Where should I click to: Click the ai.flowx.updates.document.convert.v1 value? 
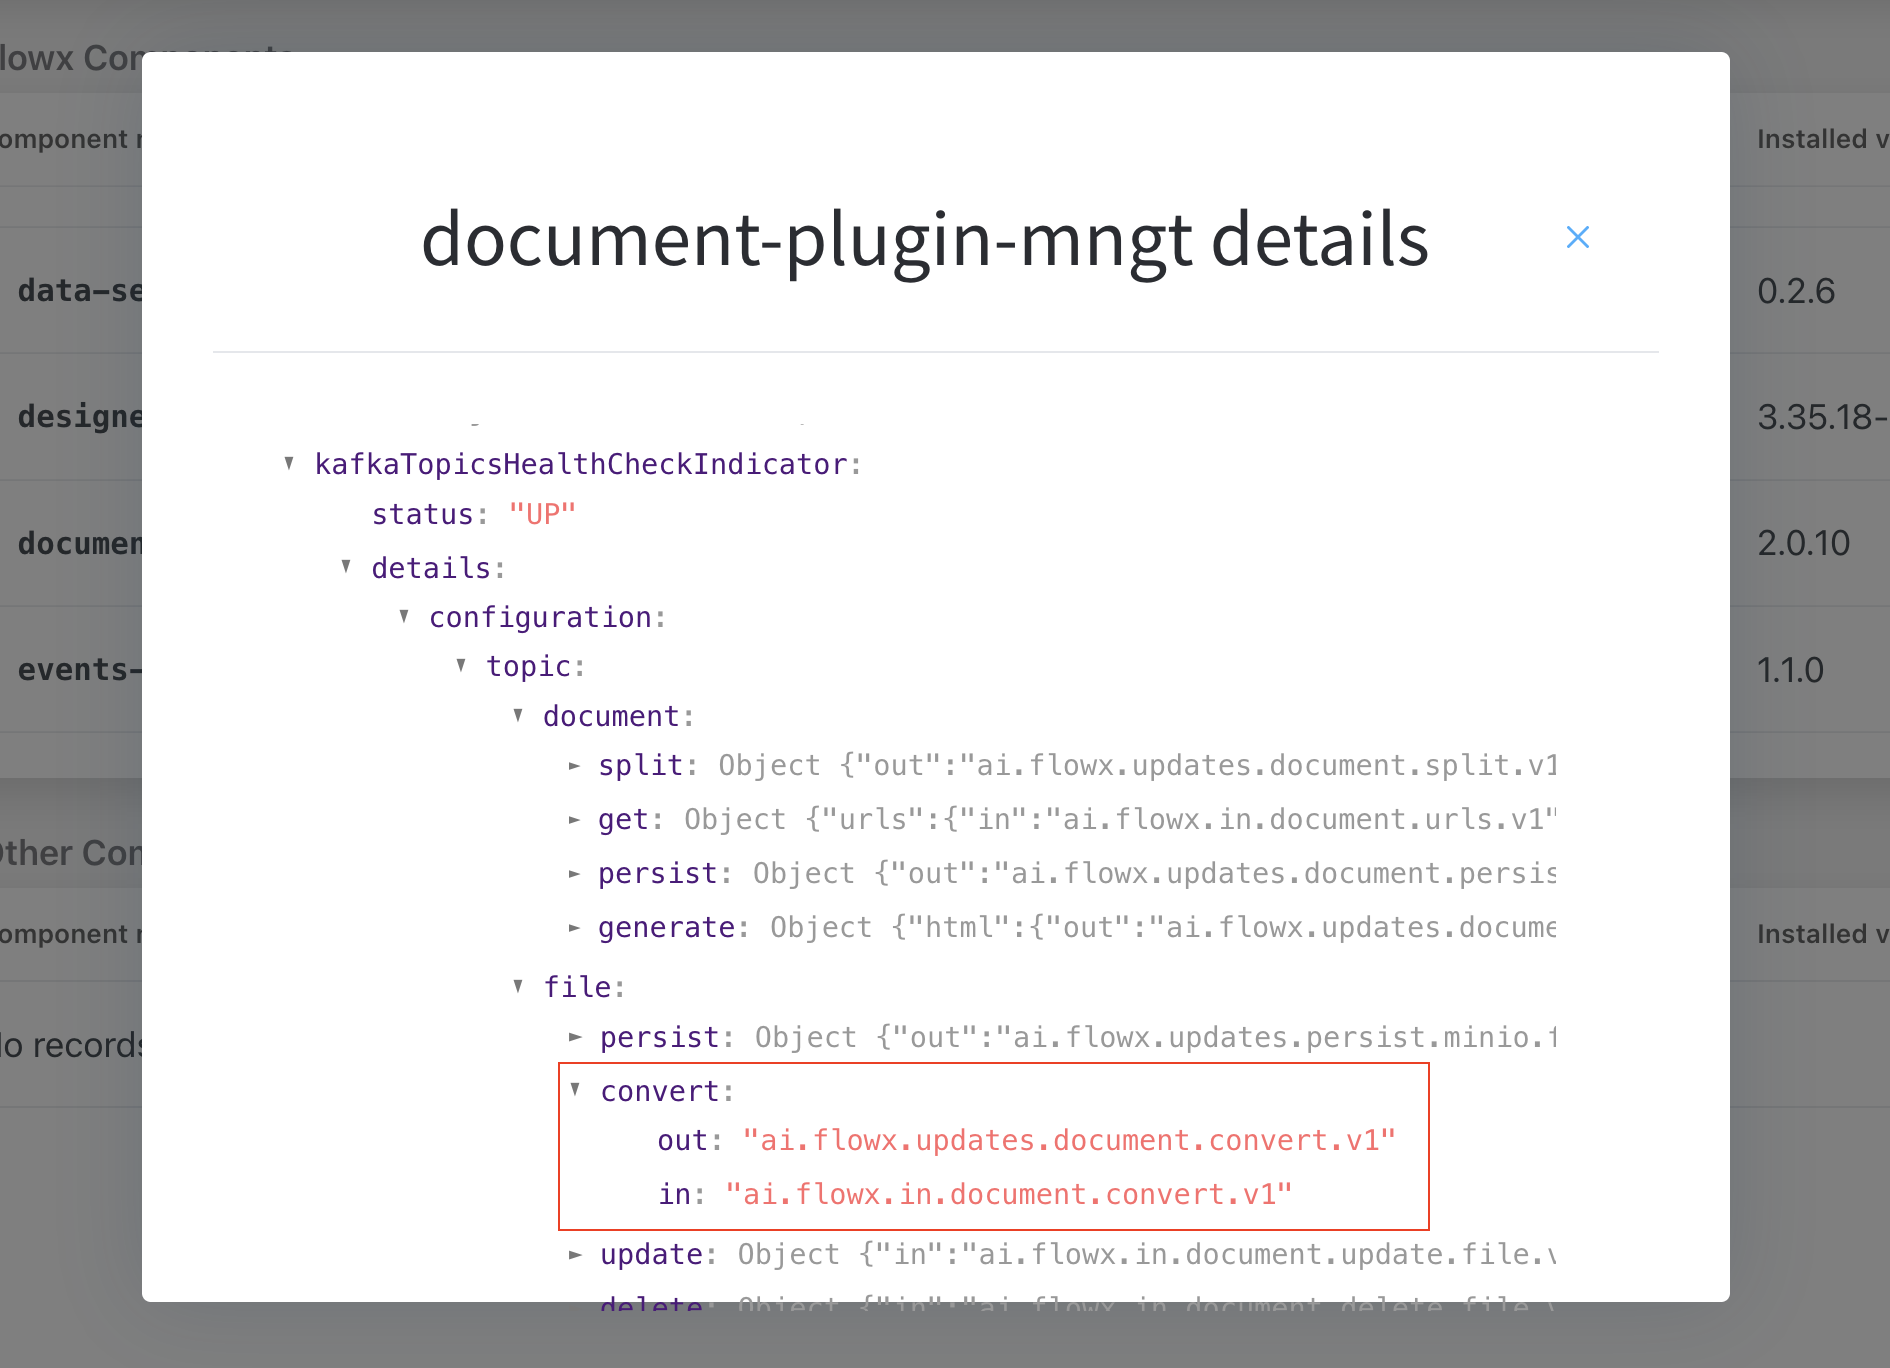(x=1069, y=1140)
